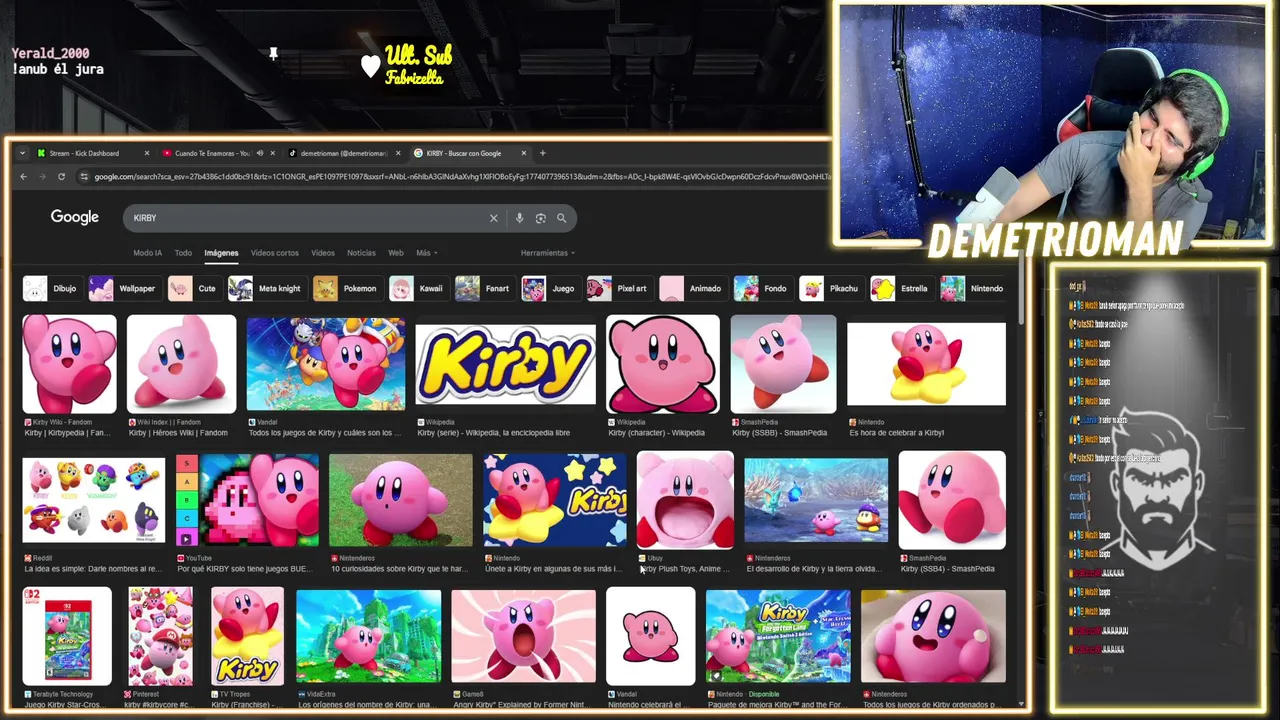Filter images by Juego chip
This screenshot has width=1280, height=720.
(549, 289)
